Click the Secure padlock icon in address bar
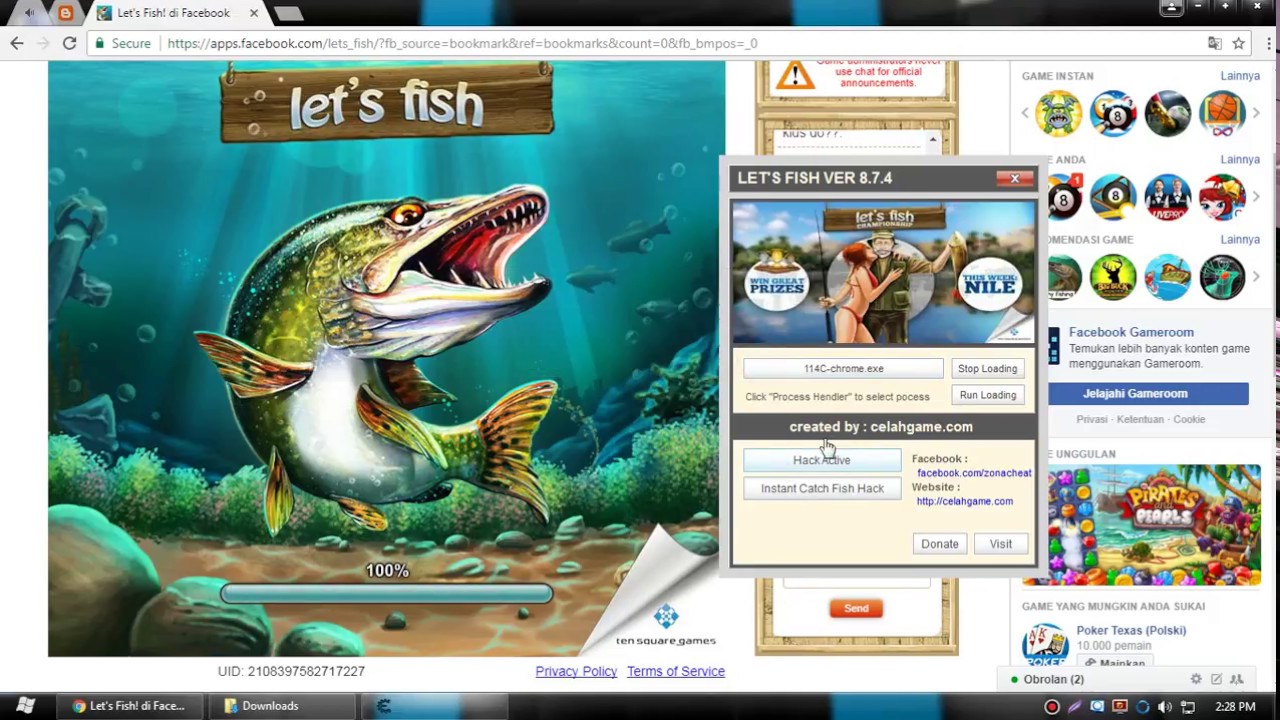The height and width of the screenshot is (720, 1280). pyautogui.click(x=98, y=43)
